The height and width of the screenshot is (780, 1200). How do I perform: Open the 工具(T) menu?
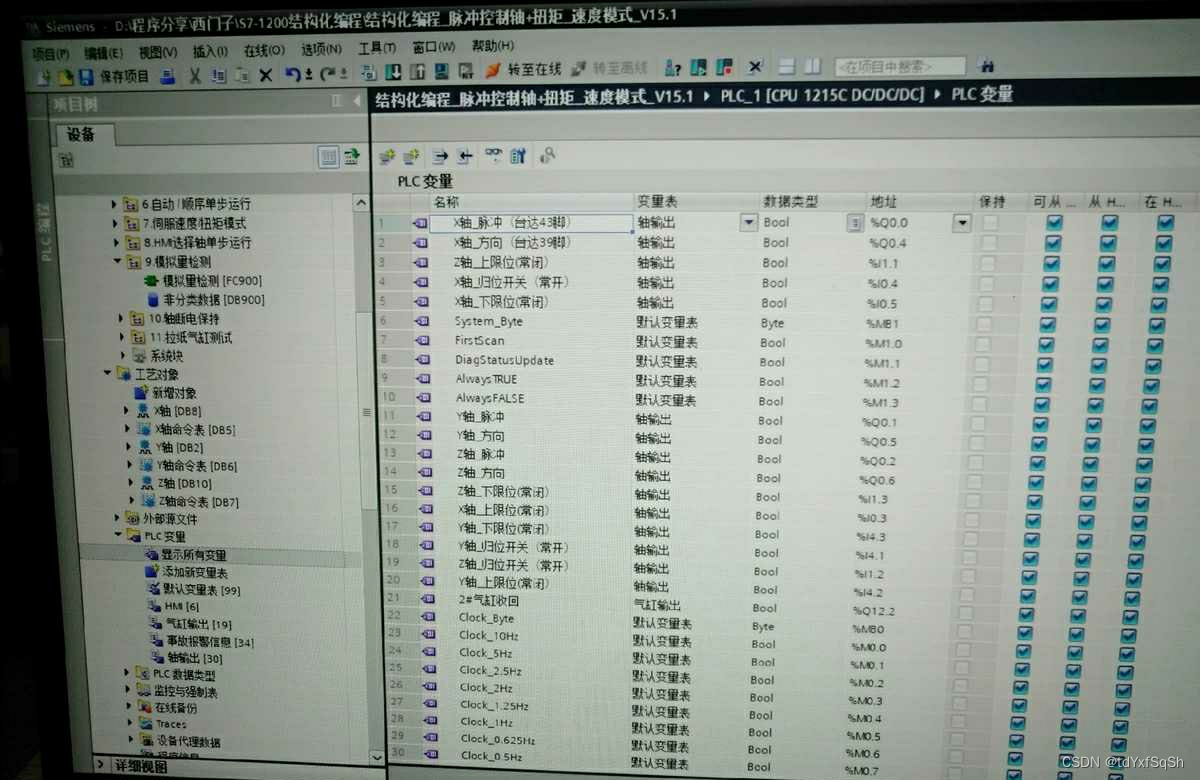[x=377, y=48]
